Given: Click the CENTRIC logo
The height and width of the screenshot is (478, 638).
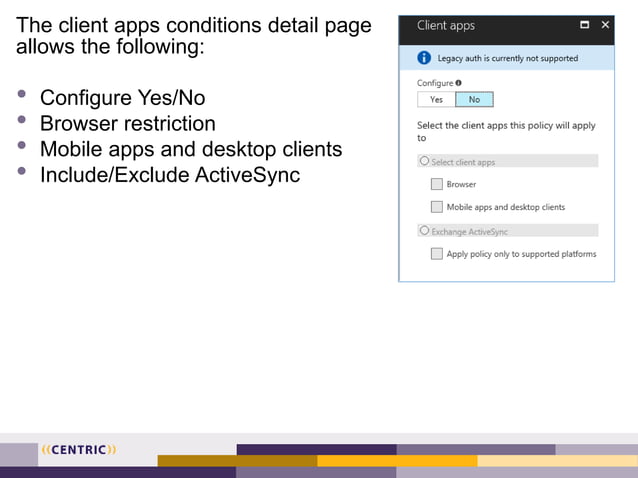Looking at the screenshot, I should click(x=79, y=450).
